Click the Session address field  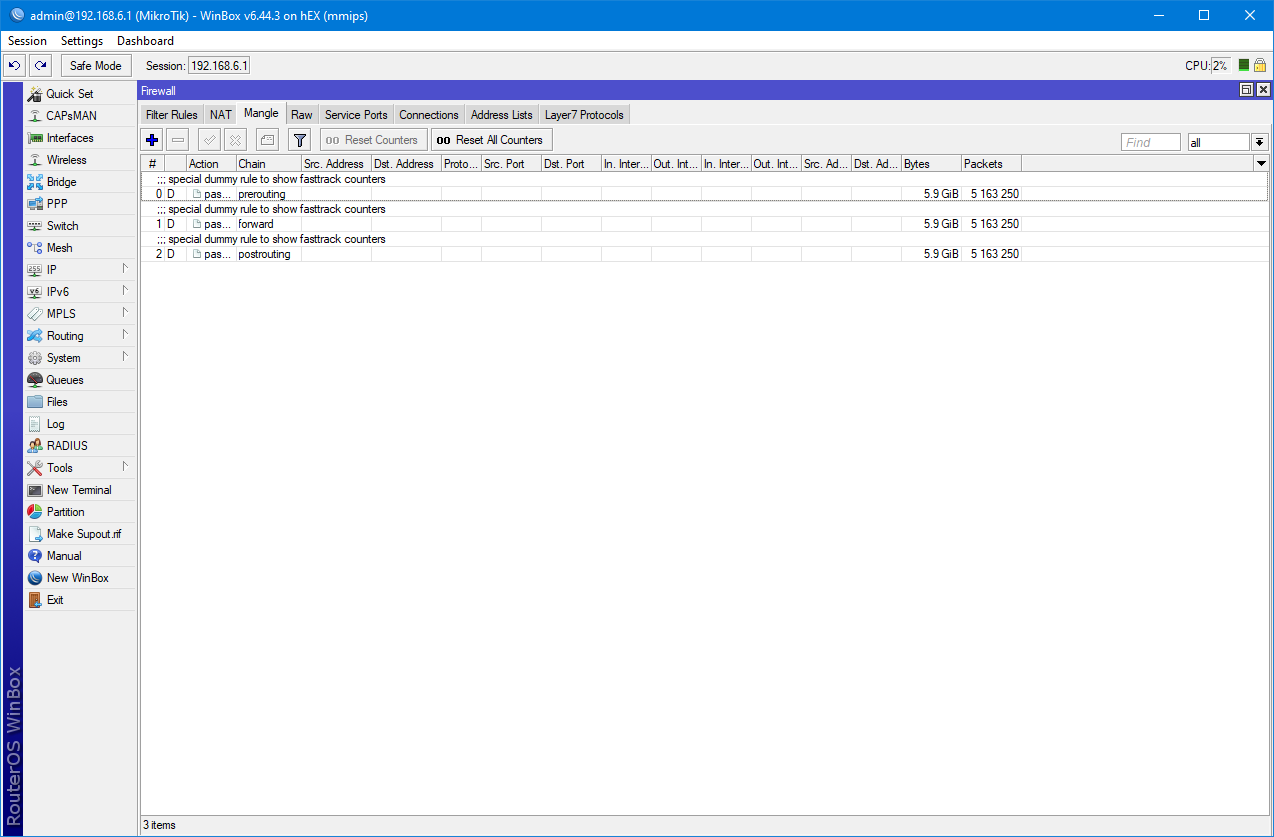(219, 65)
